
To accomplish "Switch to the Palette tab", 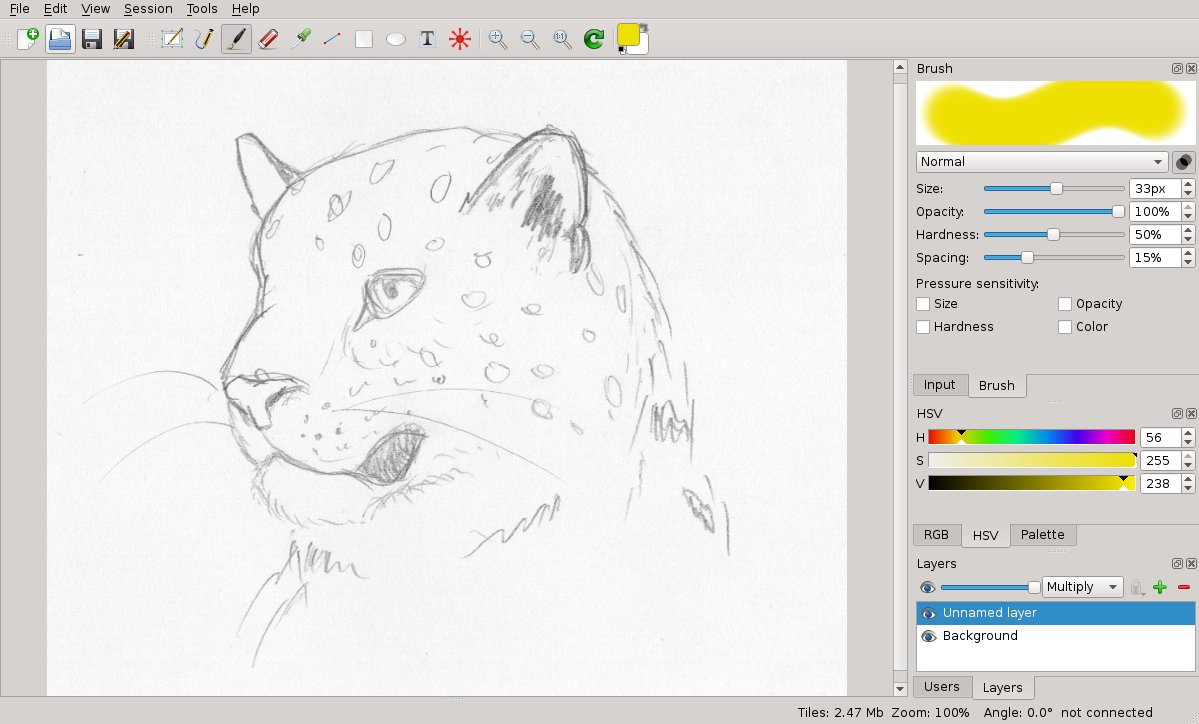I will tap(1042, 535).
